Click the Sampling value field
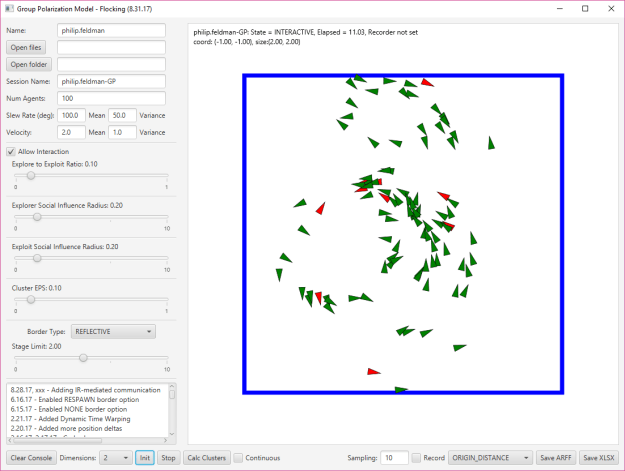This screenshot has width=625, height=471. [x=394, y=458]
